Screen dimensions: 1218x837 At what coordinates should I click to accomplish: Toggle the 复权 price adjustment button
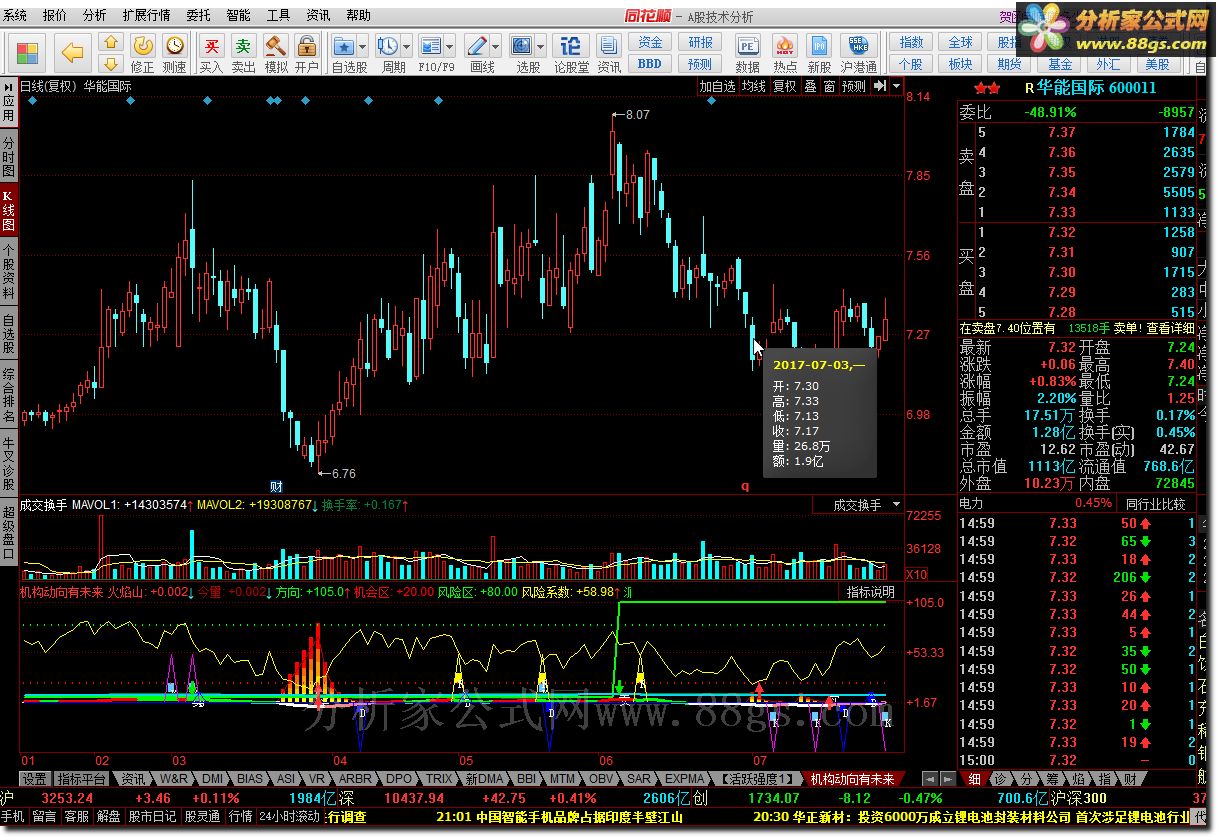click(x=784, y=86)
